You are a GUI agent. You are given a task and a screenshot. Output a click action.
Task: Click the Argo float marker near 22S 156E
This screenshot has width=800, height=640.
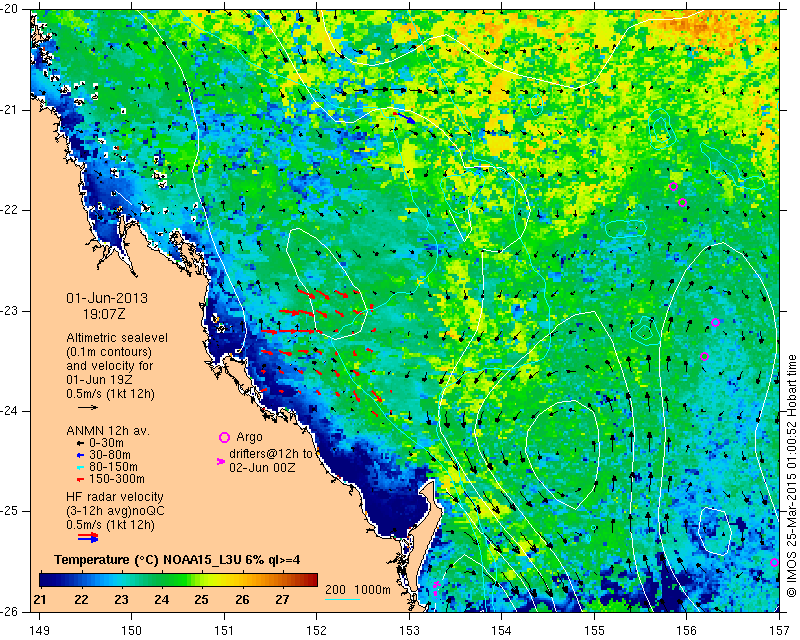(682, 203)
